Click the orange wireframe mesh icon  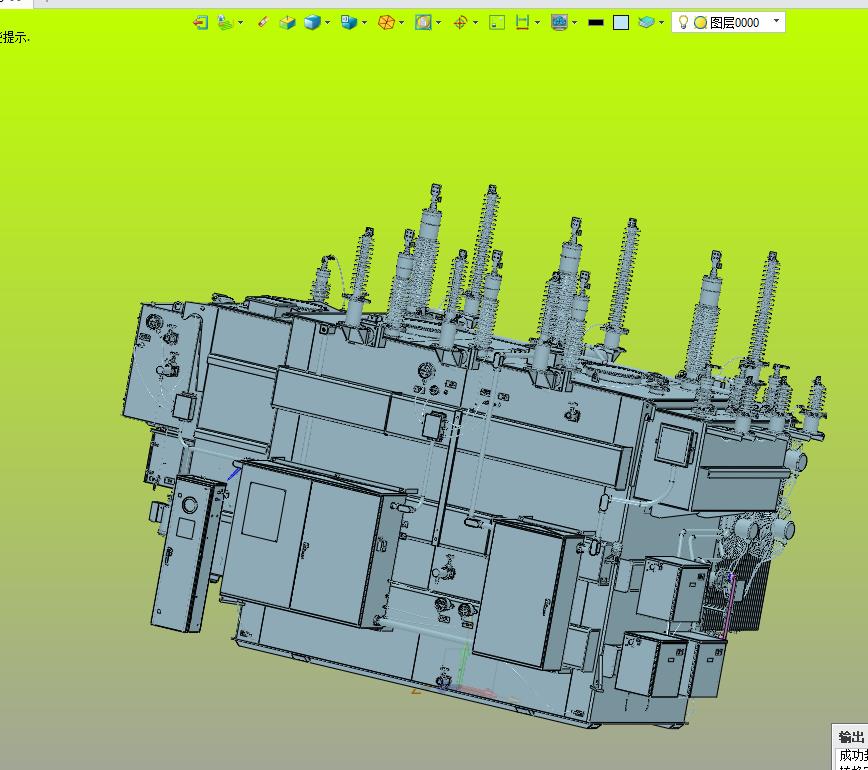click(386, 23)
